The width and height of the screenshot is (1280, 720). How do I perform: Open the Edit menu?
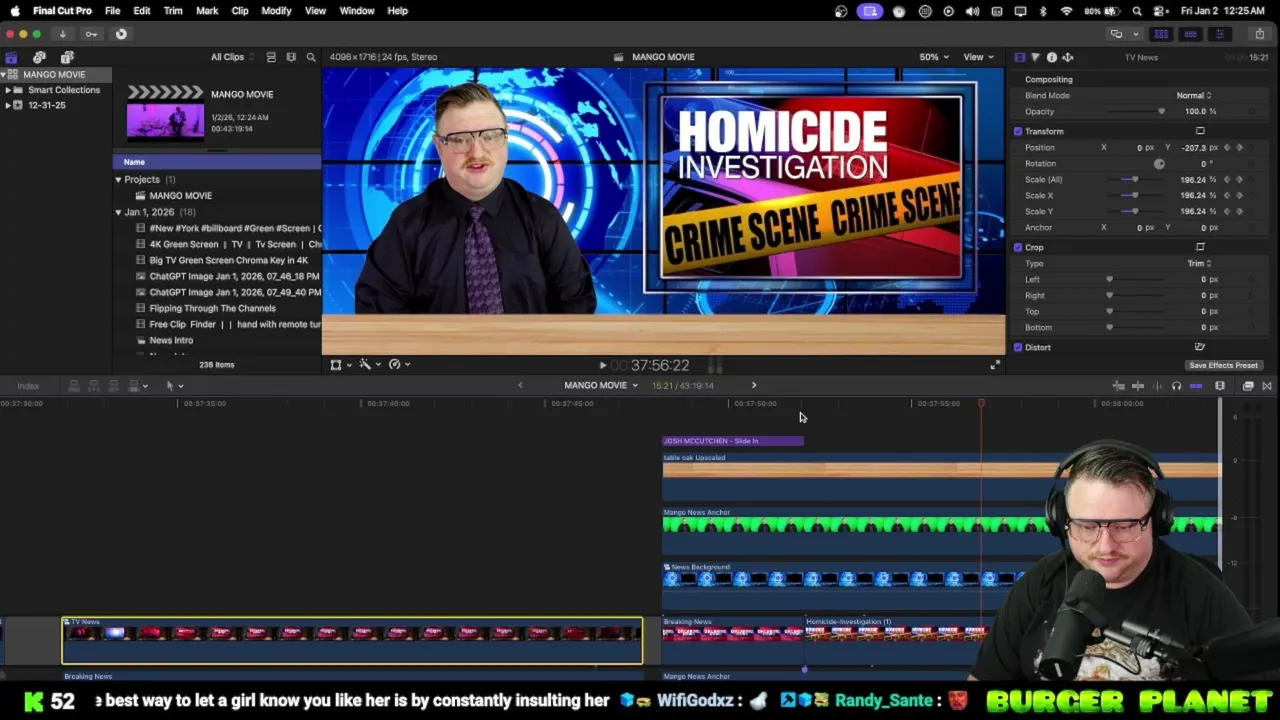pos(142,11)
